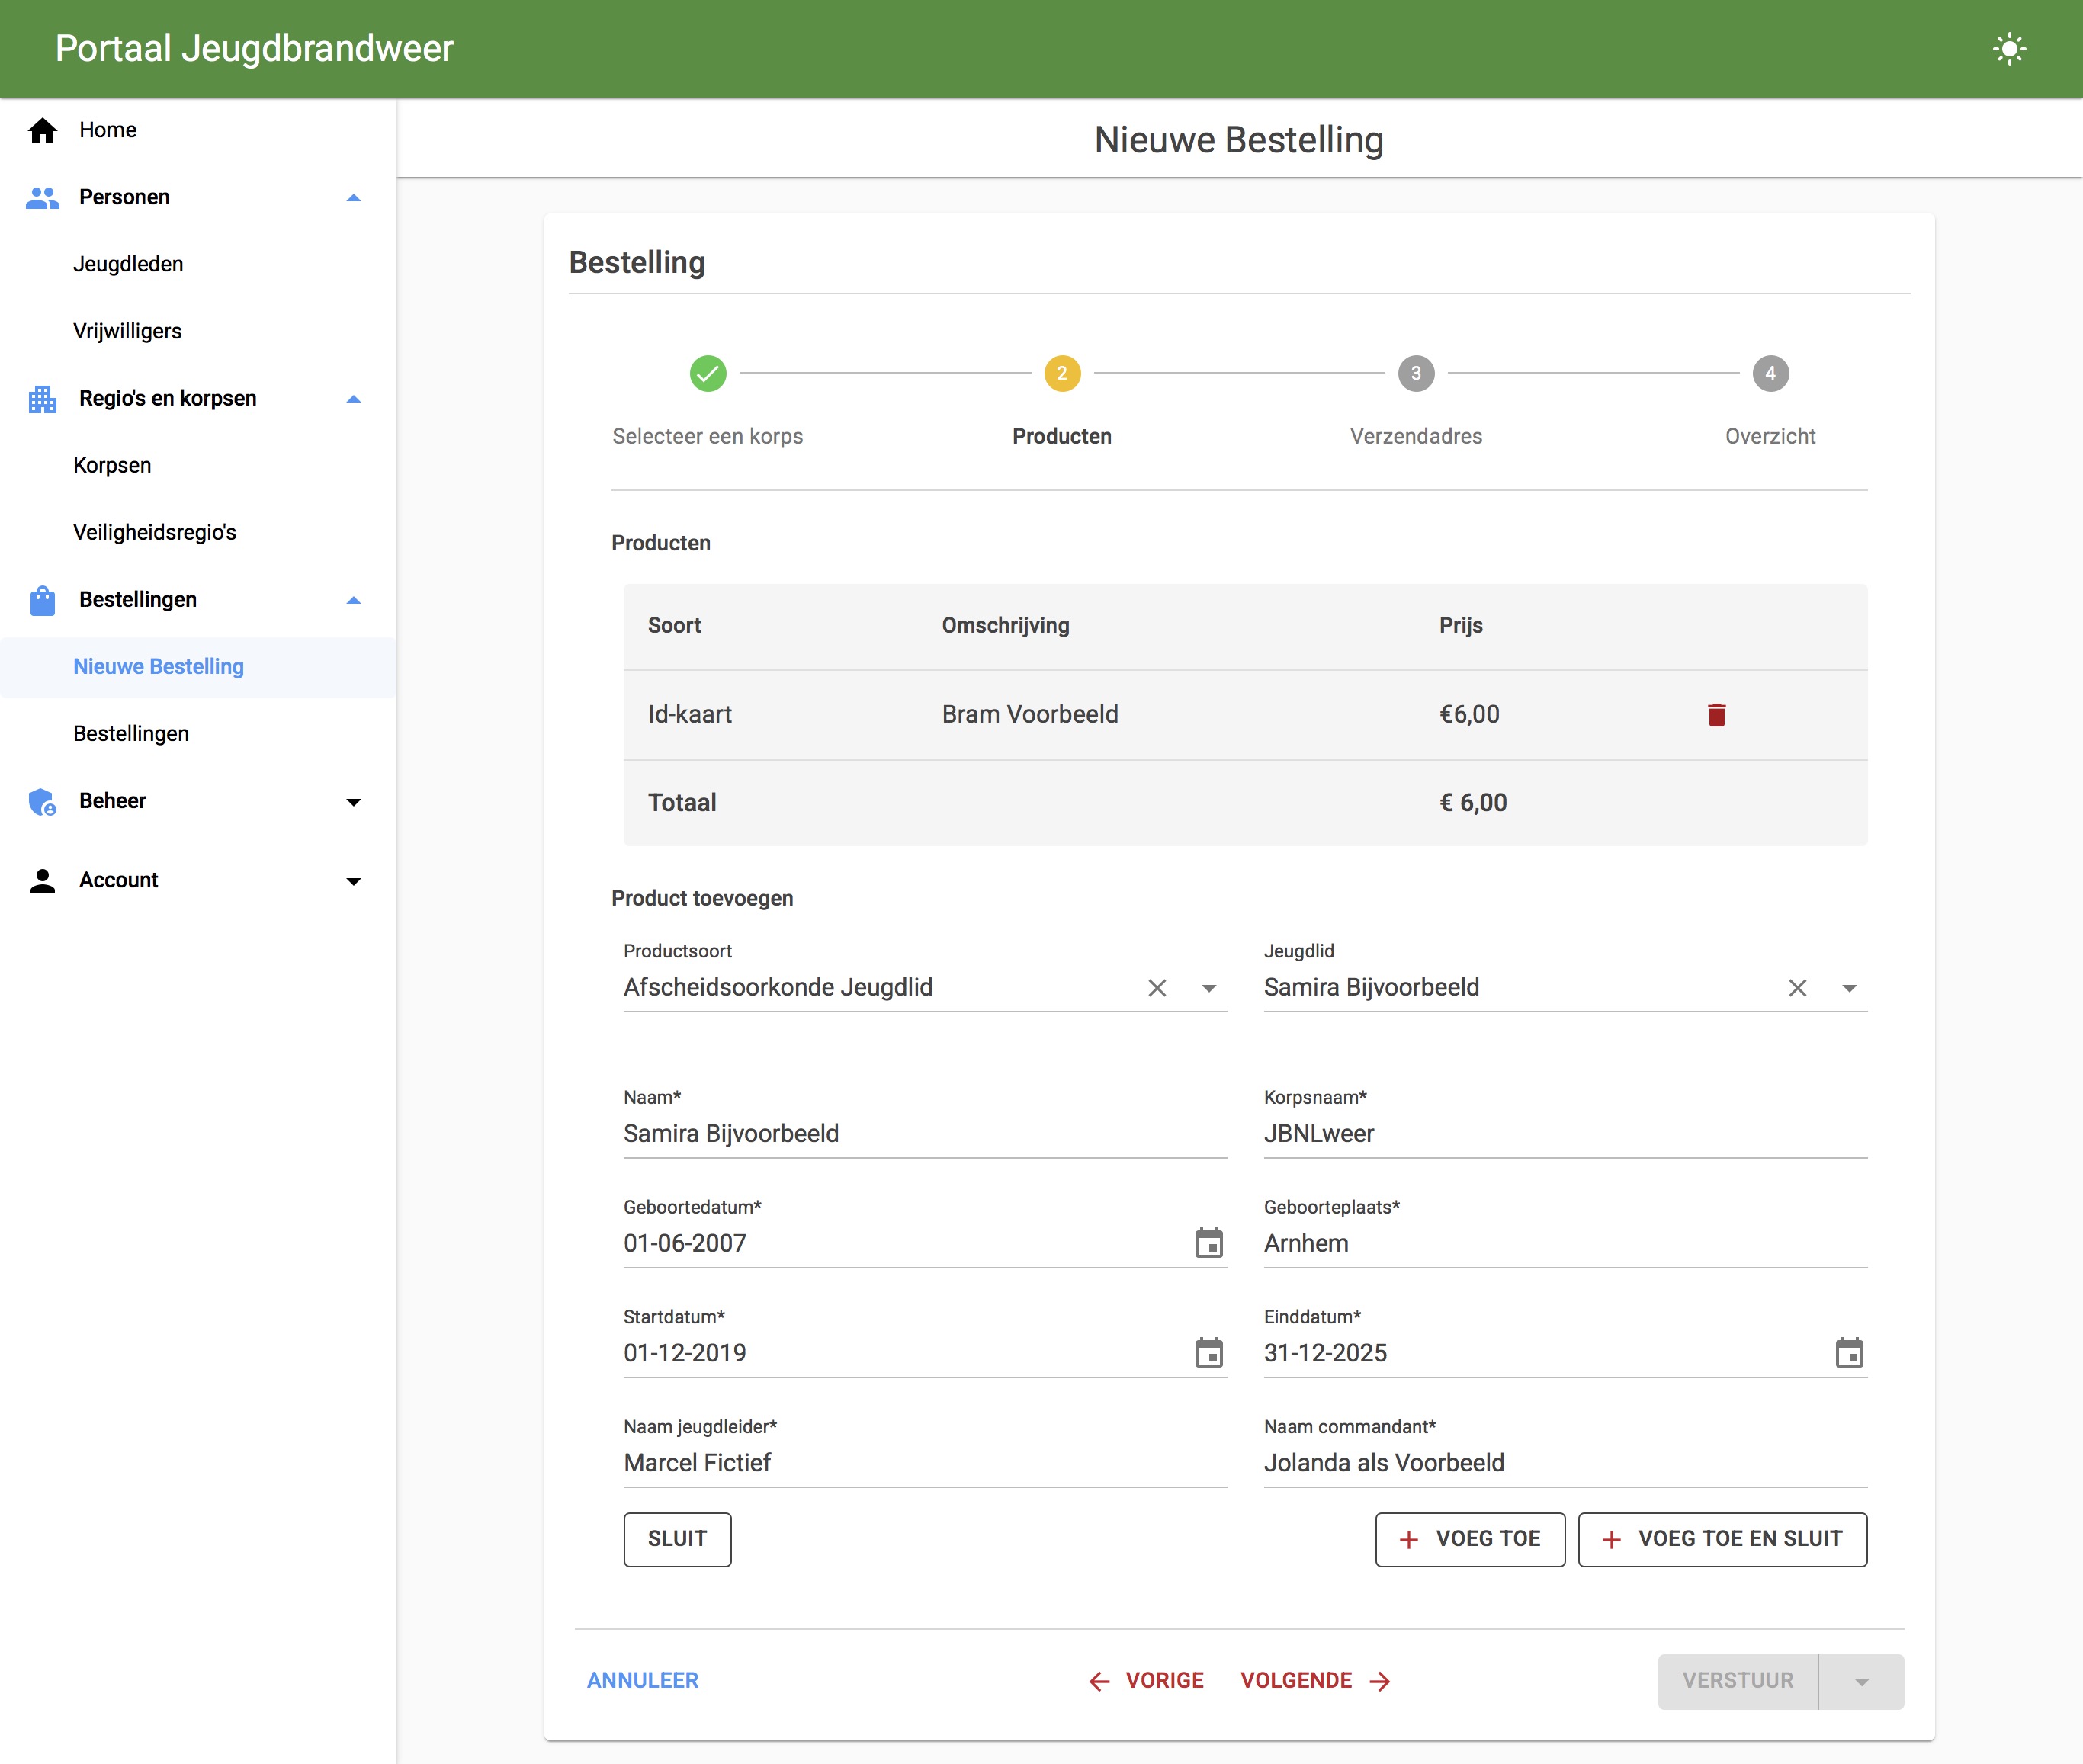This screenshot has width=2083, height=1764.
Task: Open Korpsen in the sidebar
Action: (x=112, y=465)
